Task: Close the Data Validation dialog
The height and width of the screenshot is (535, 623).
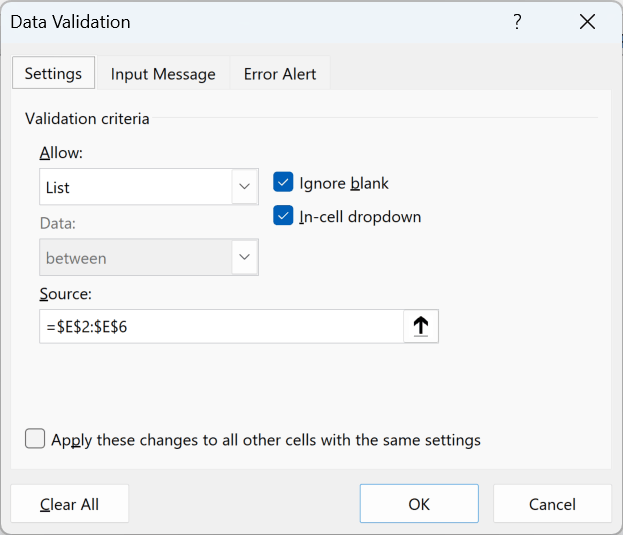Action: click(x=587, y=21)
